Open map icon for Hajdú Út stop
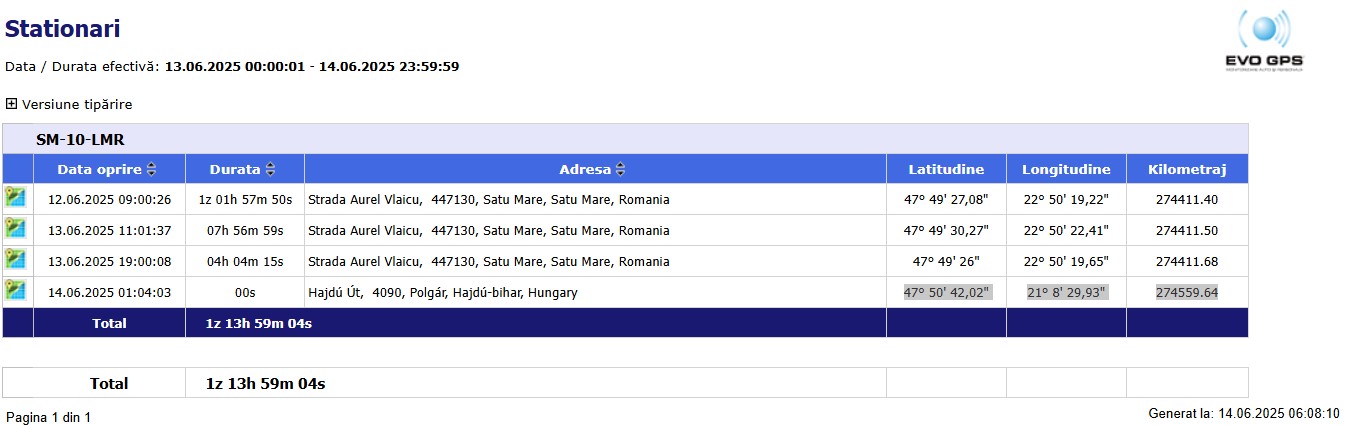 coord(14,290)
